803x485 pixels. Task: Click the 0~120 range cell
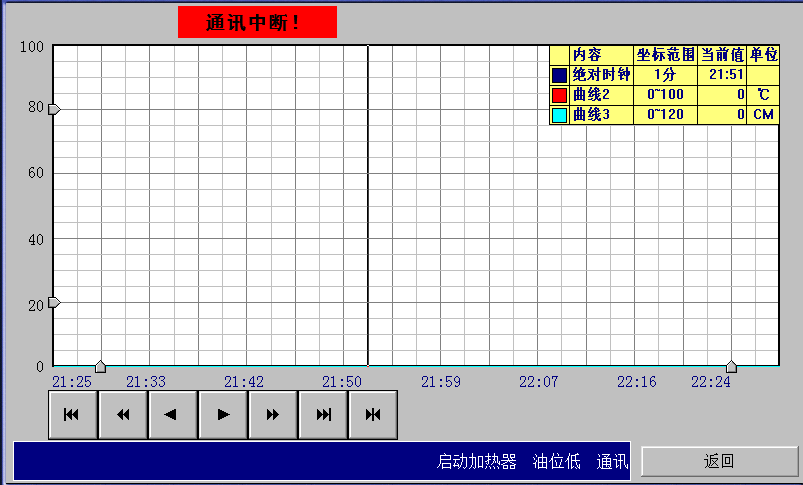[x=665, y=114]
